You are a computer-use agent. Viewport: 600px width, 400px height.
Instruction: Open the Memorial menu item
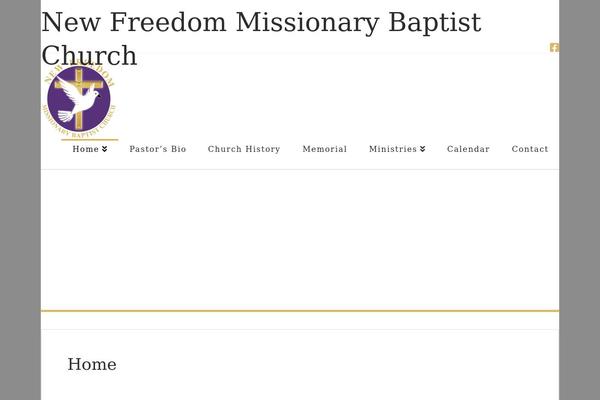click(x=325, y=149)
